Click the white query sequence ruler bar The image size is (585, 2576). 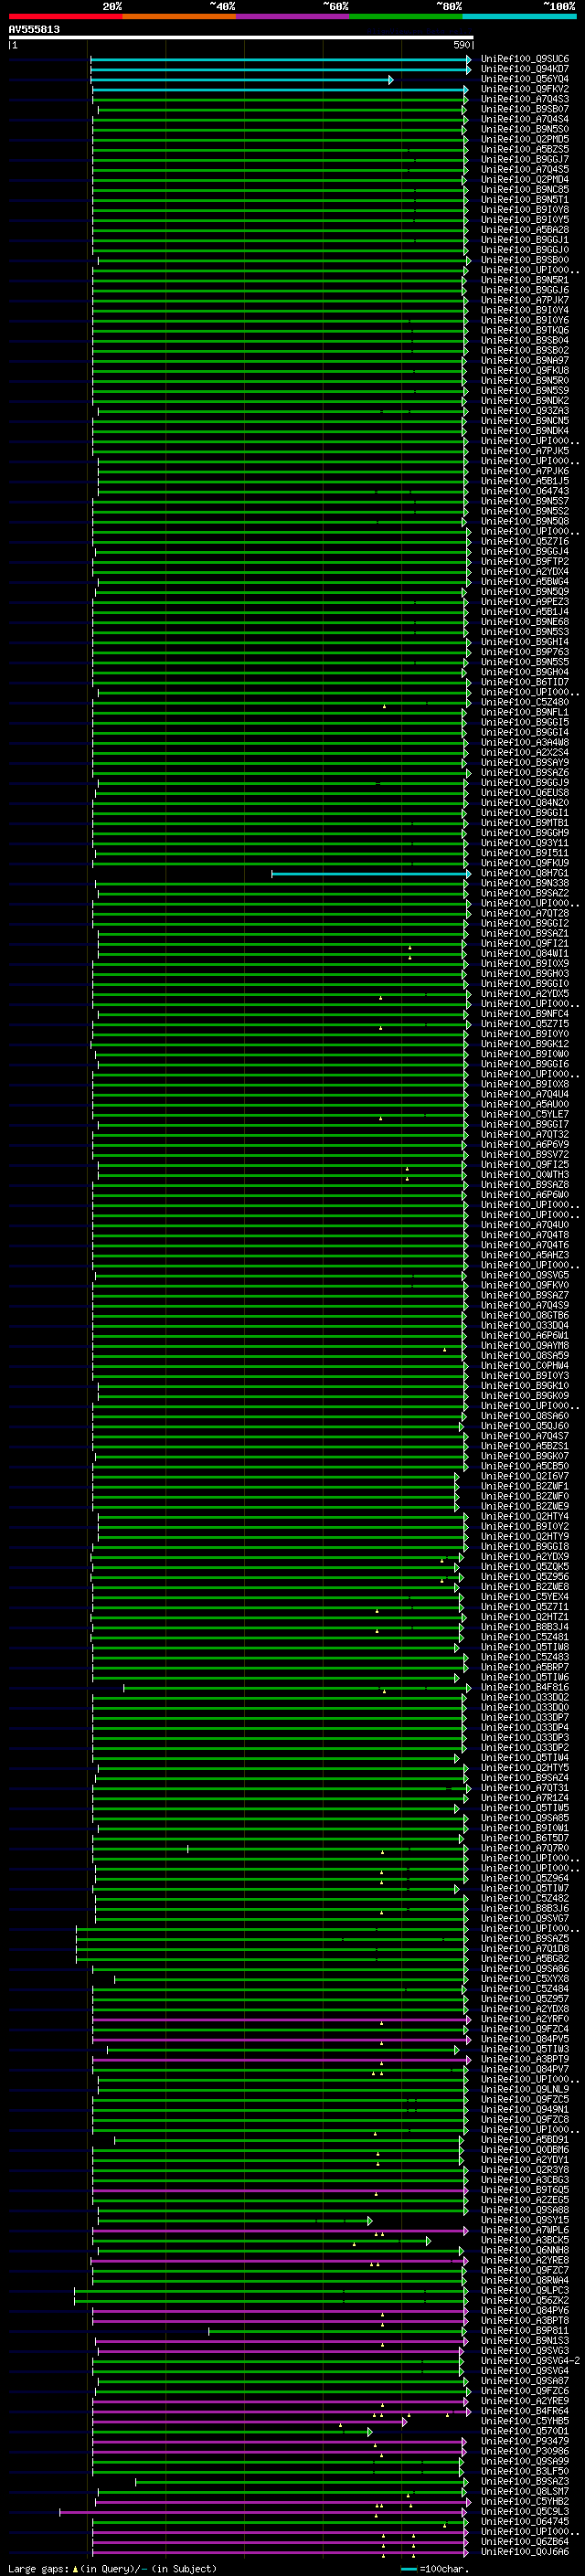coord(240,38)
